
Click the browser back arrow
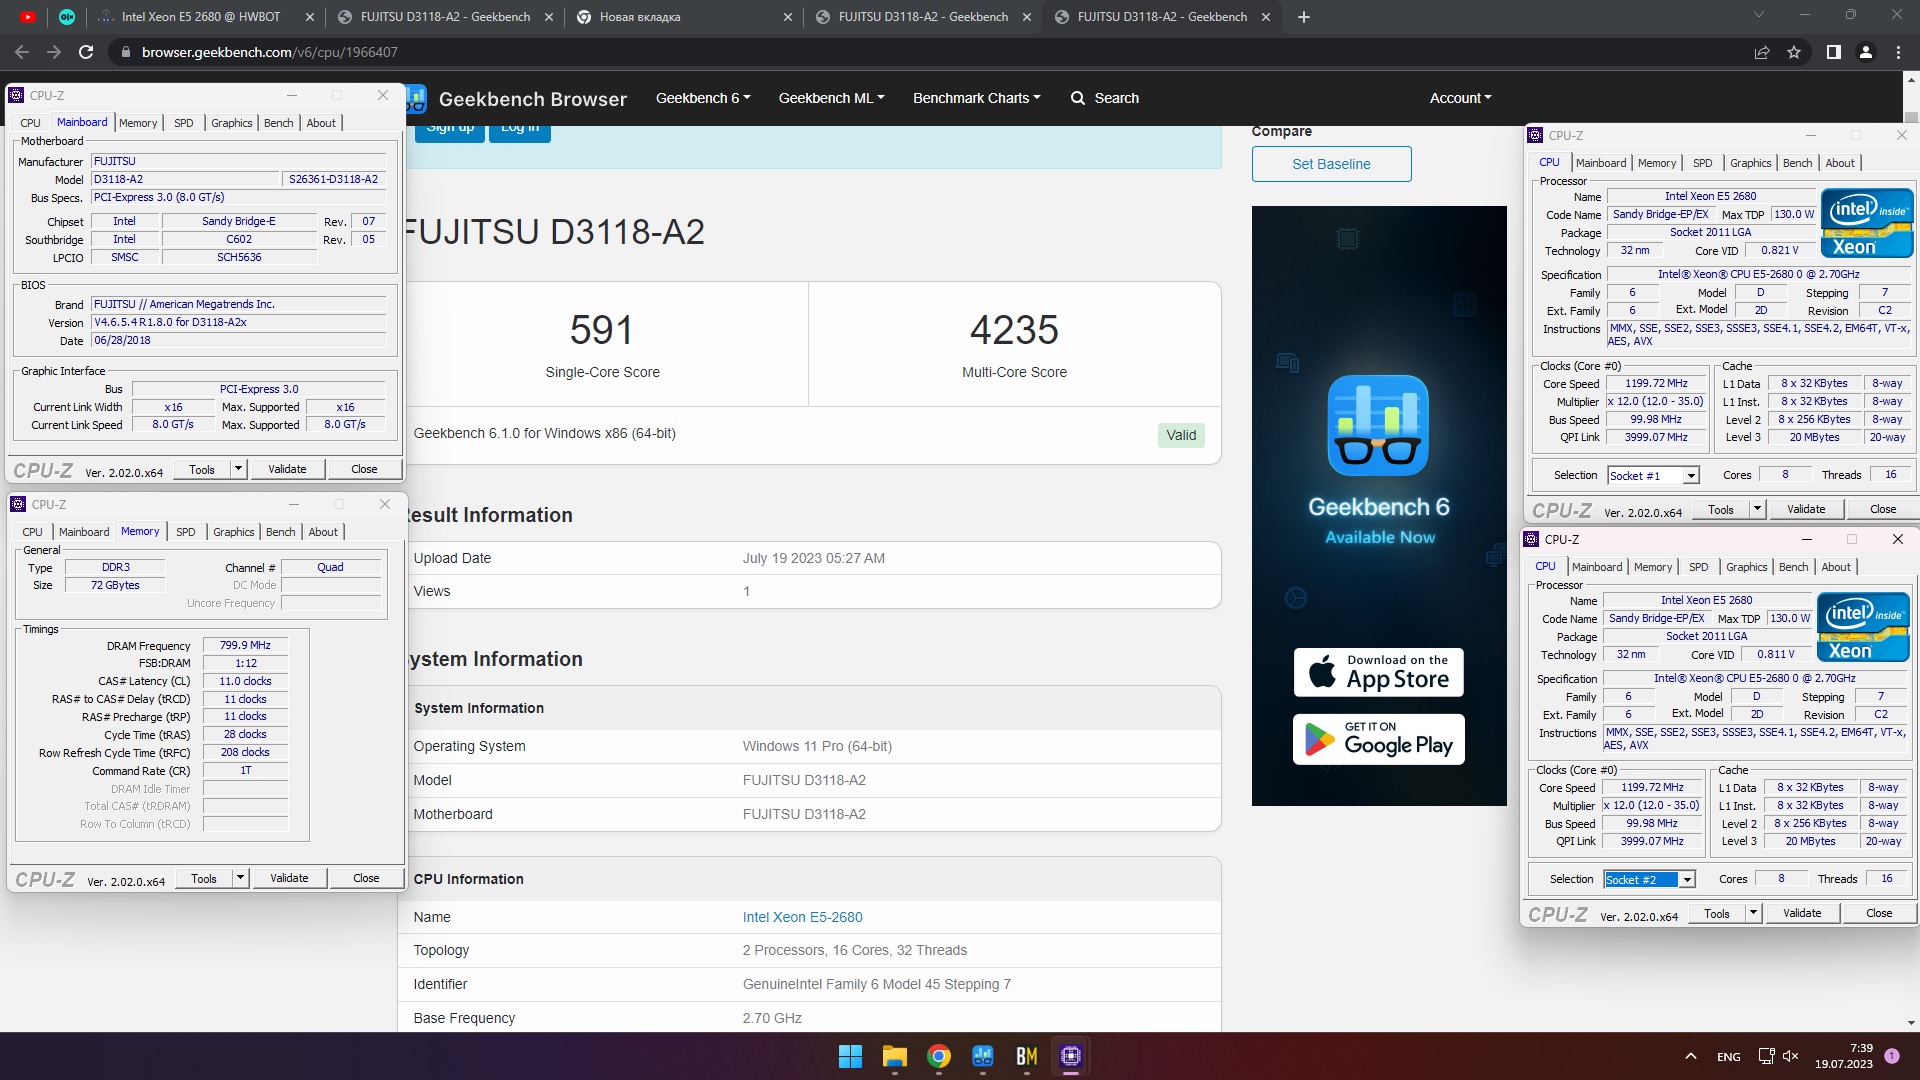[22, 52]
